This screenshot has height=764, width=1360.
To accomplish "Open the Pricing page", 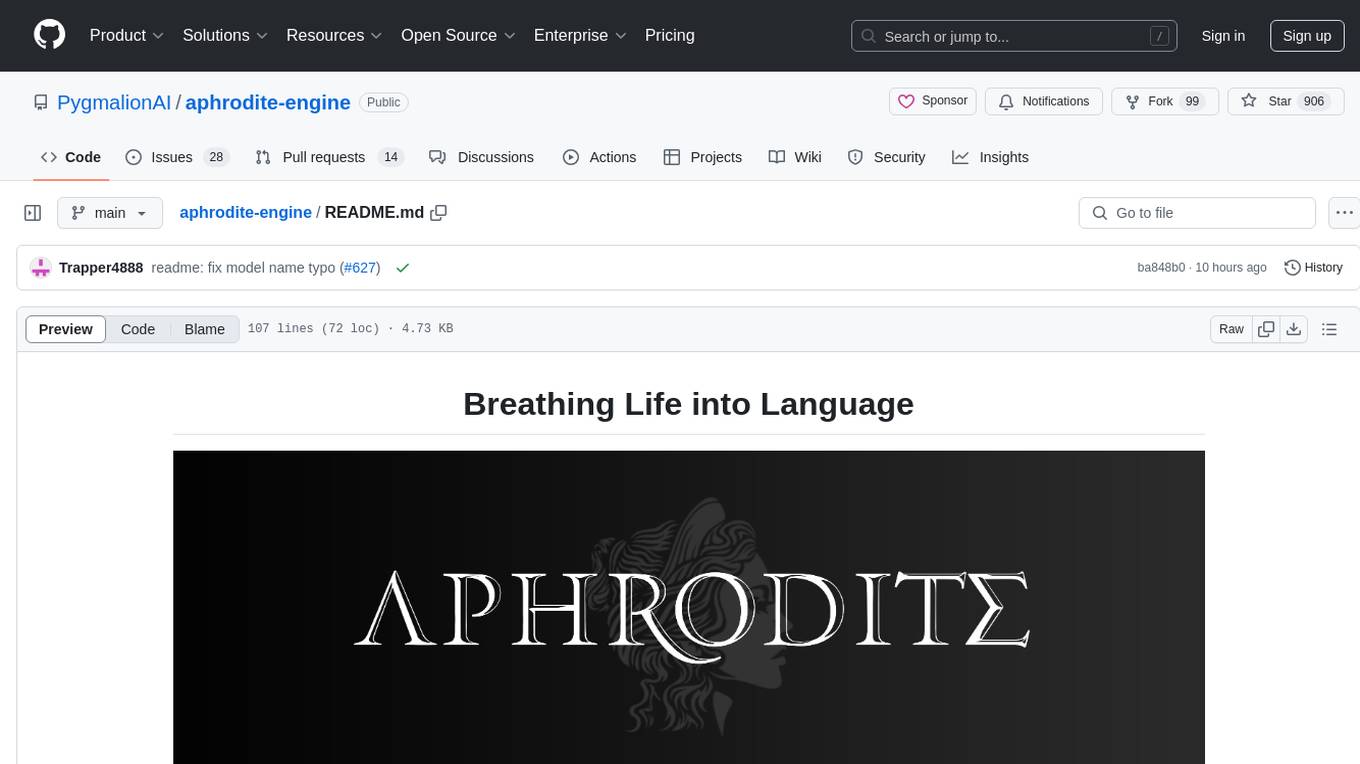I will tap(670, 35).
